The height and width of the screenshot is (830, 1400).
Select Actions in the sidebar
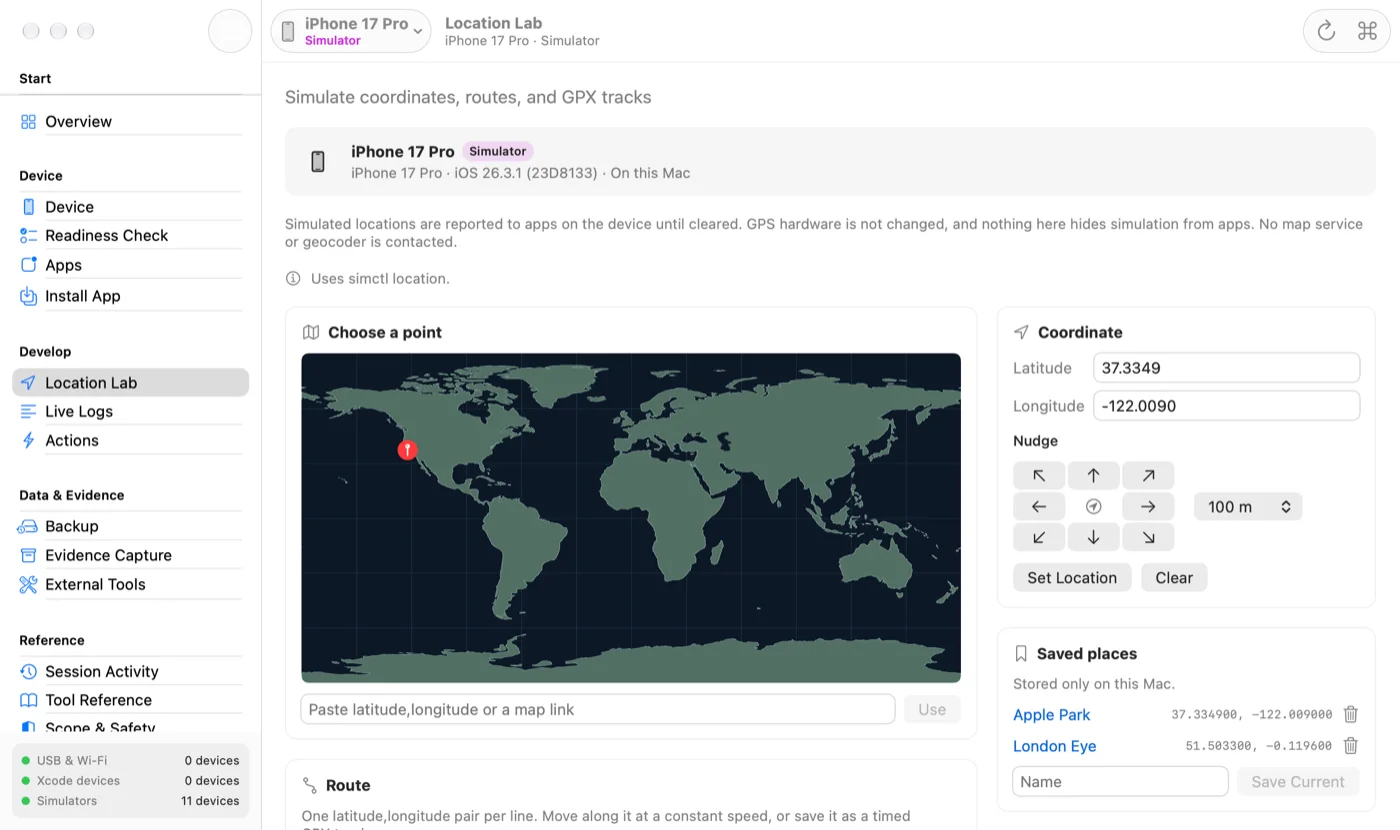click(130, 441)
